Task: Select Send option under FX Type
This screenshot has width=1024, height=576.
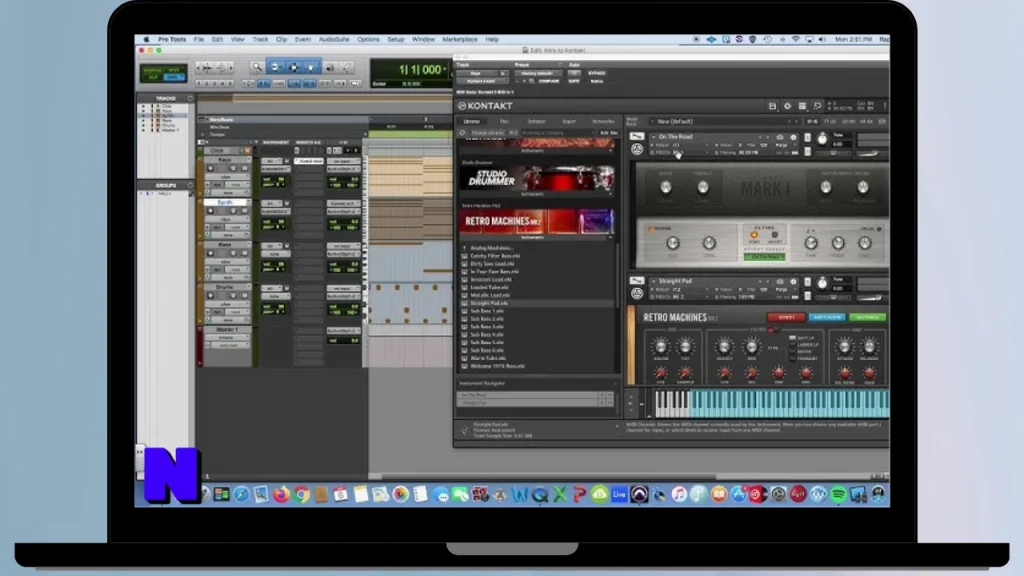Action: pyautogui.click(x=754, y=236)
